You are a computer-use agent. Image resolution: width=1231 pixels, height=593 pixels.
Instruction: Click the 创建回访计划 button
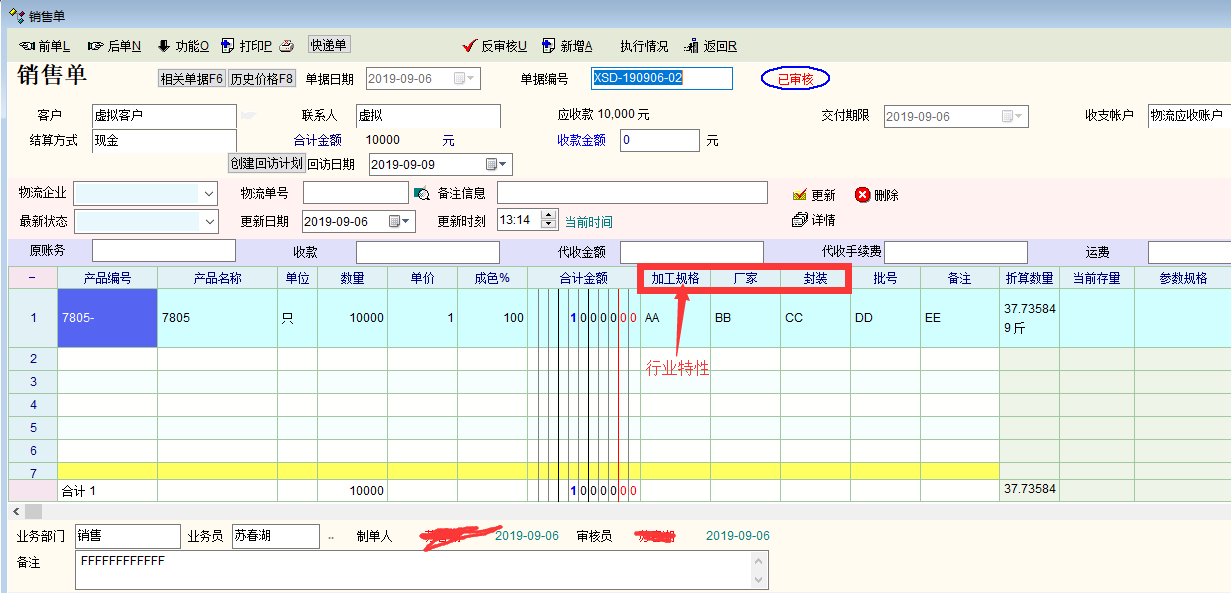266,163
